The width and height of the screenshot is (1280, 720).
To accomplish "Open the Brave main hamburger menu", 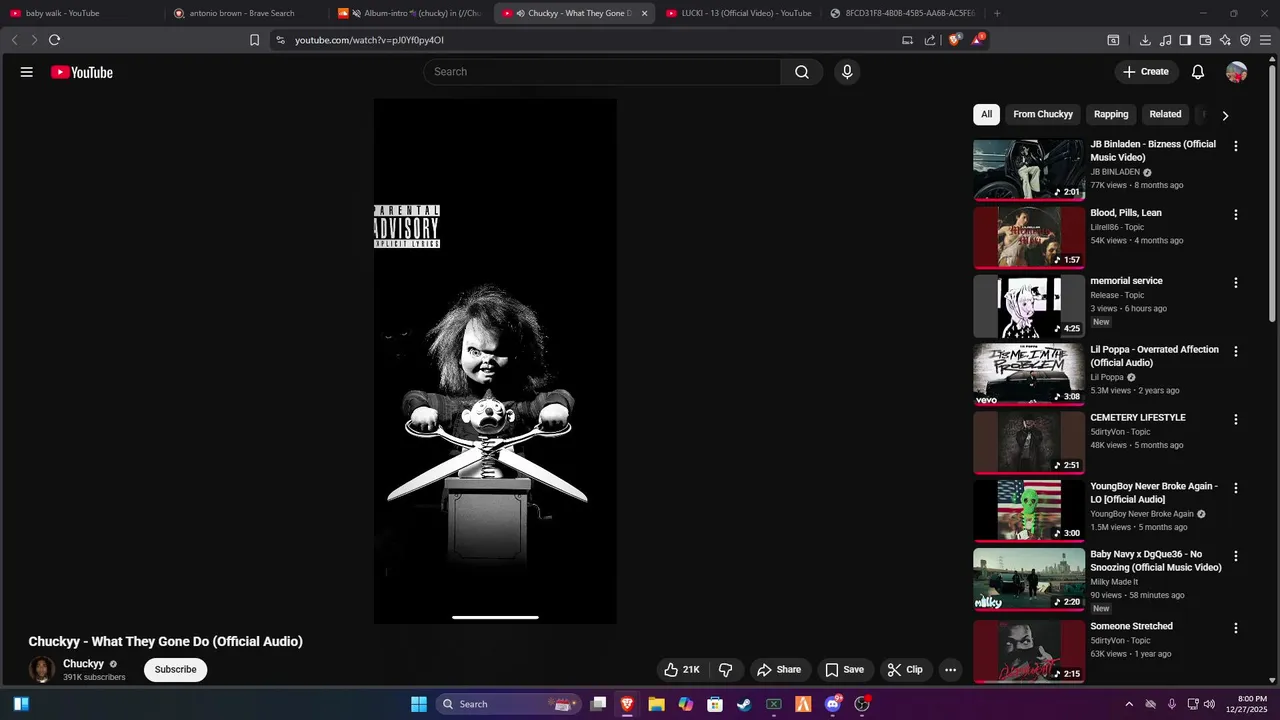I will [x=1265, y=40].
